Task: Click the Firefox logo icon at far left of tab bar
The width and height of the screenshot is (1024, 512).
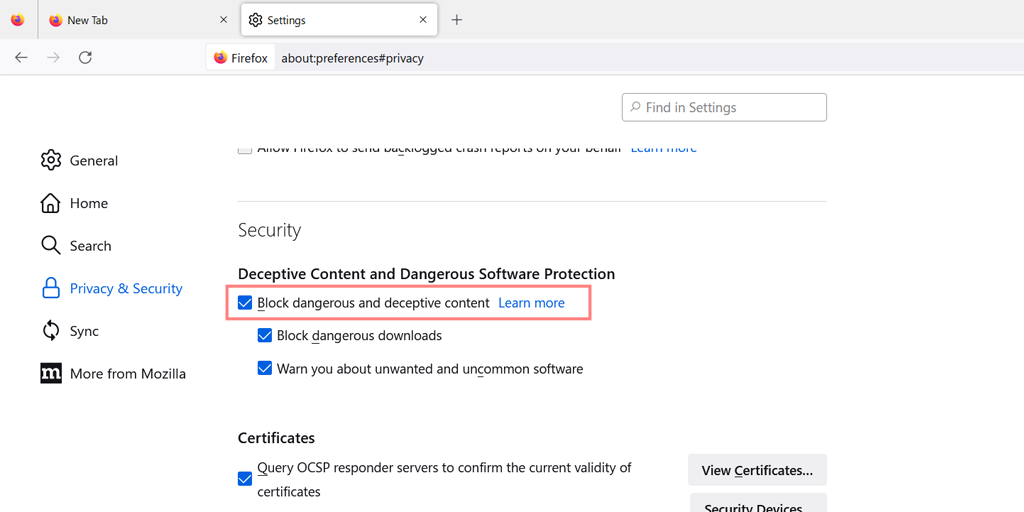Action: 18,20
